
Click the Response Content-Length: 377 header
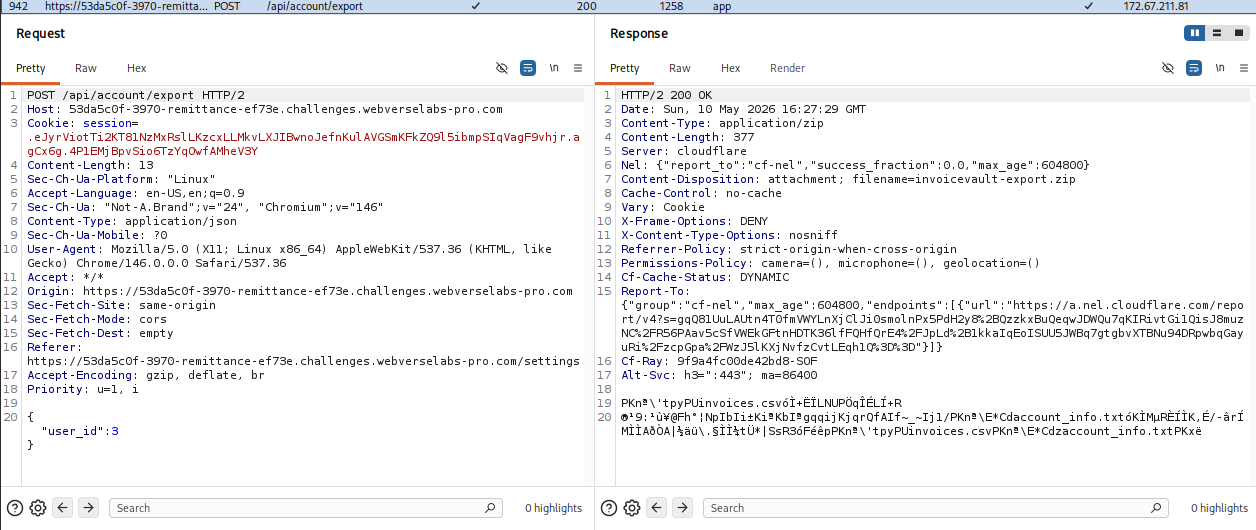click(686, 137)
